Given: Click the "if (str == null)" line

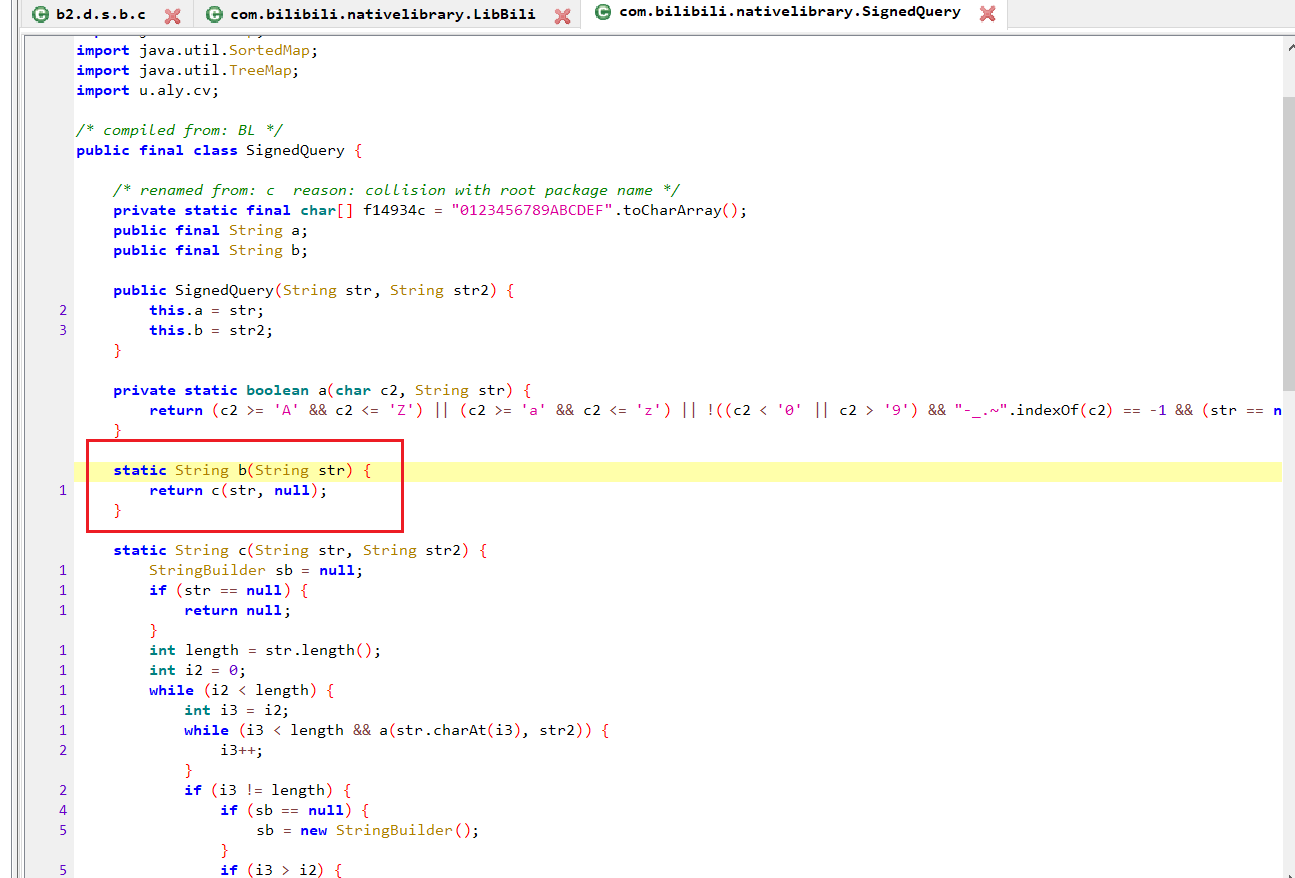Looking at the screenshot, I should [x=229, y=590].
